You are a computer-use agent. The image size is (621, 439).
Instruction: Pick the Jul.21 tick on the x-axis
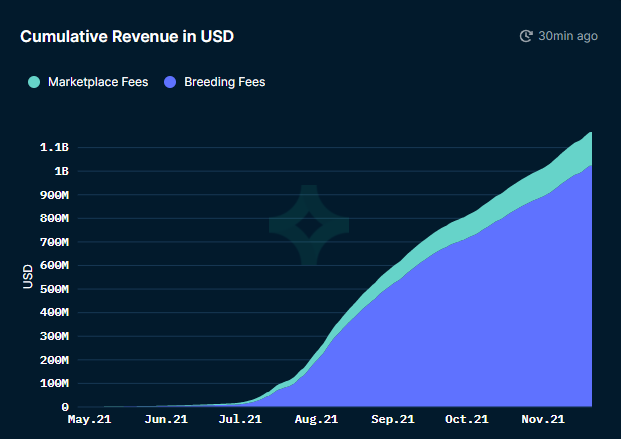pos(240,419)
